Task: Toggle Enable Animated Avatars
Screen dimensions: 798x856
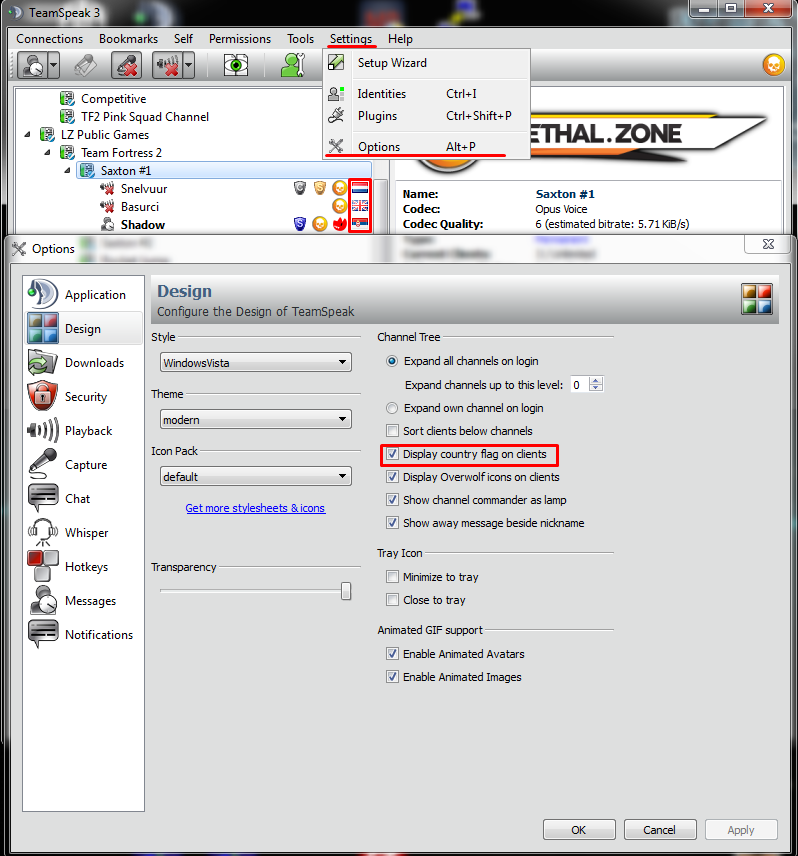Action: [392, 653]
